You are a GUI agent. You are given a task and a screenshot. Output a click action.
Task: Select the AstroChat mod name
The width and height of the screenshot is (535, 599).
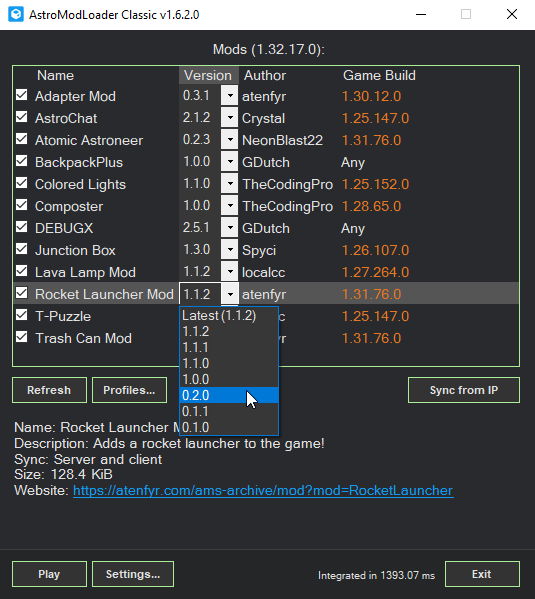click(66, 118)
